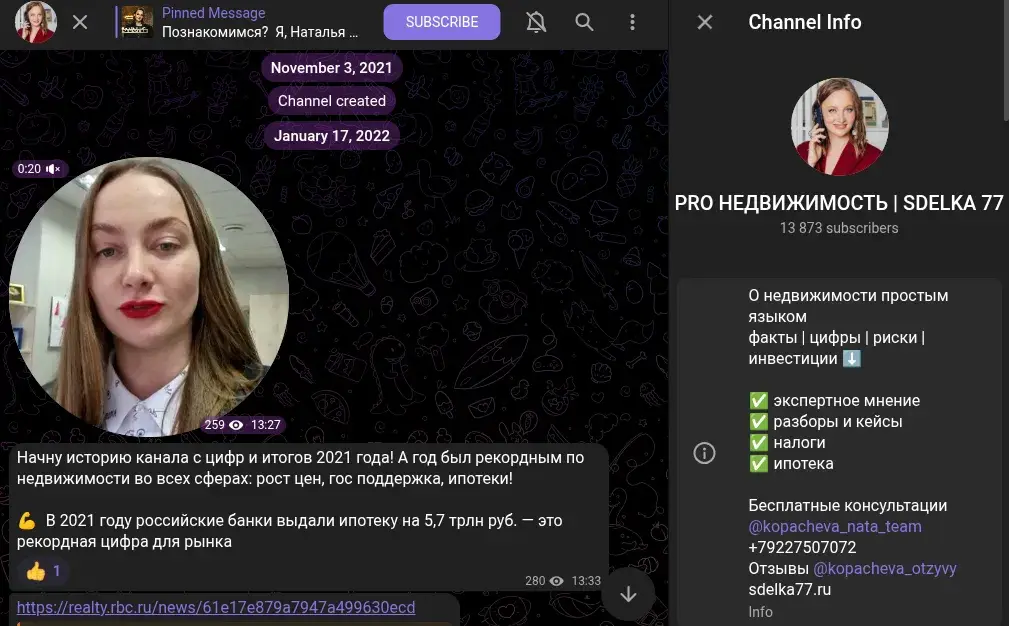Click the 280 views eye icon on the post

click(557, 581)
